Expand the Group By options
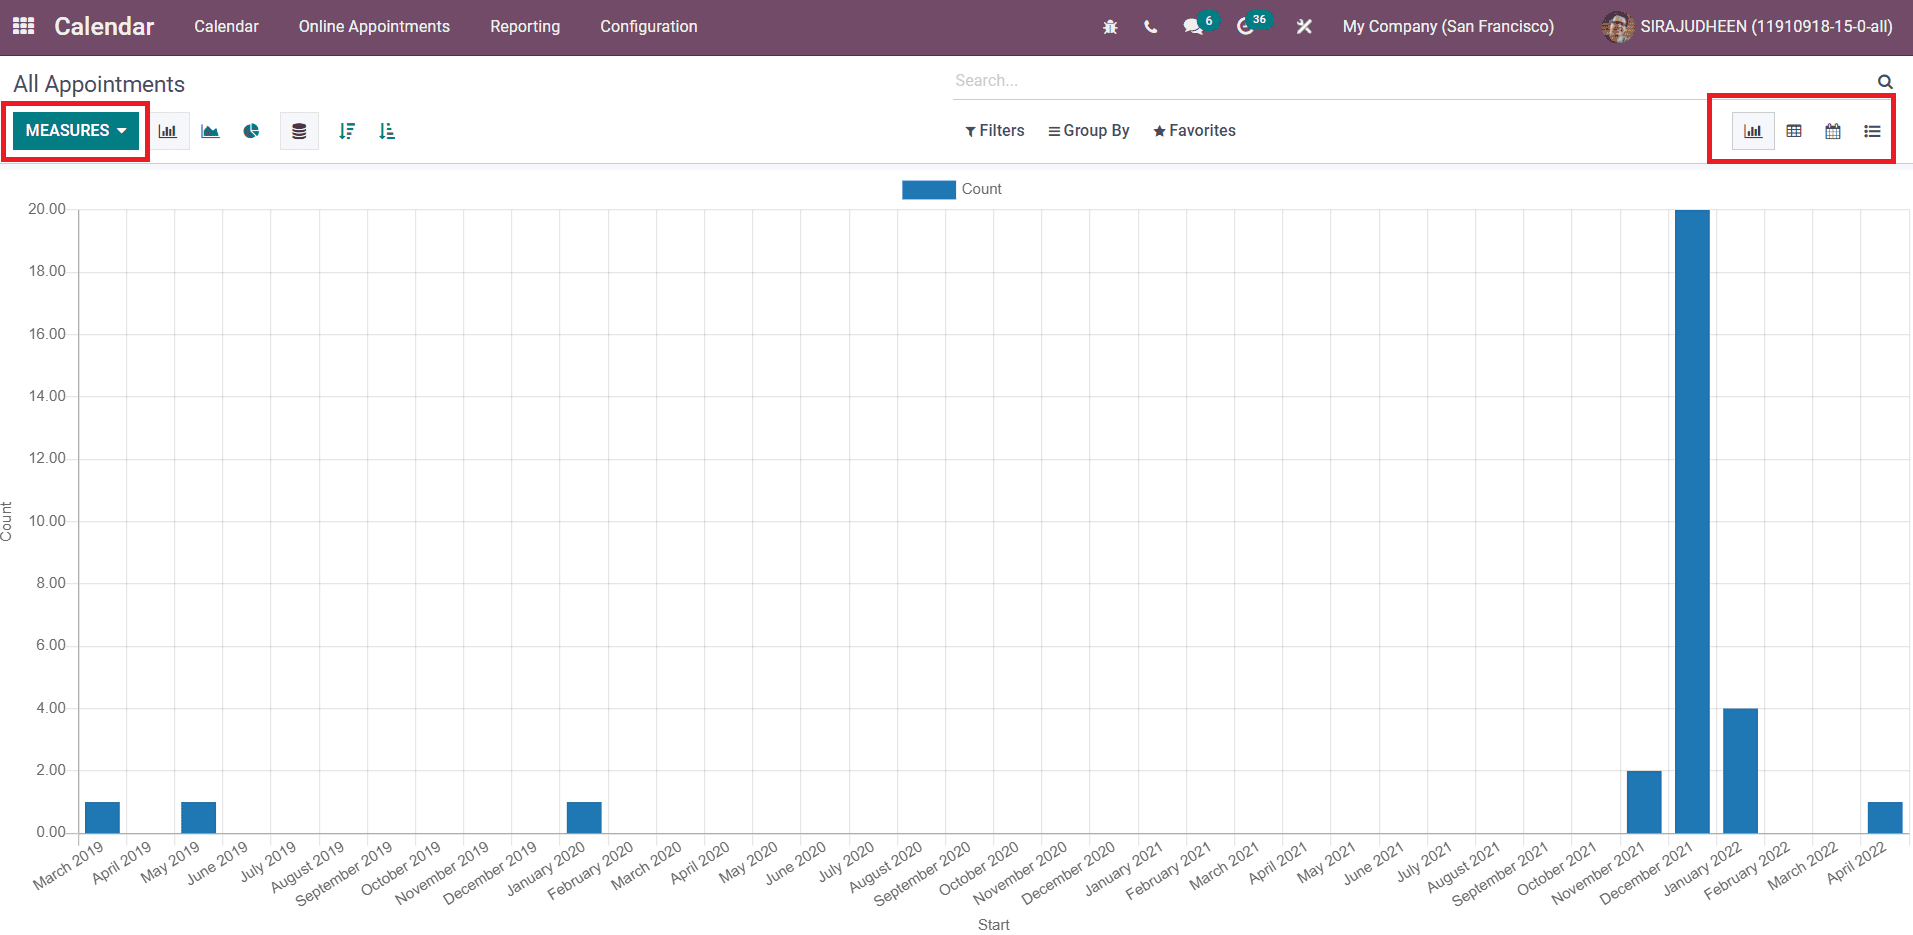The image size is (1913, 935). 1088,130
